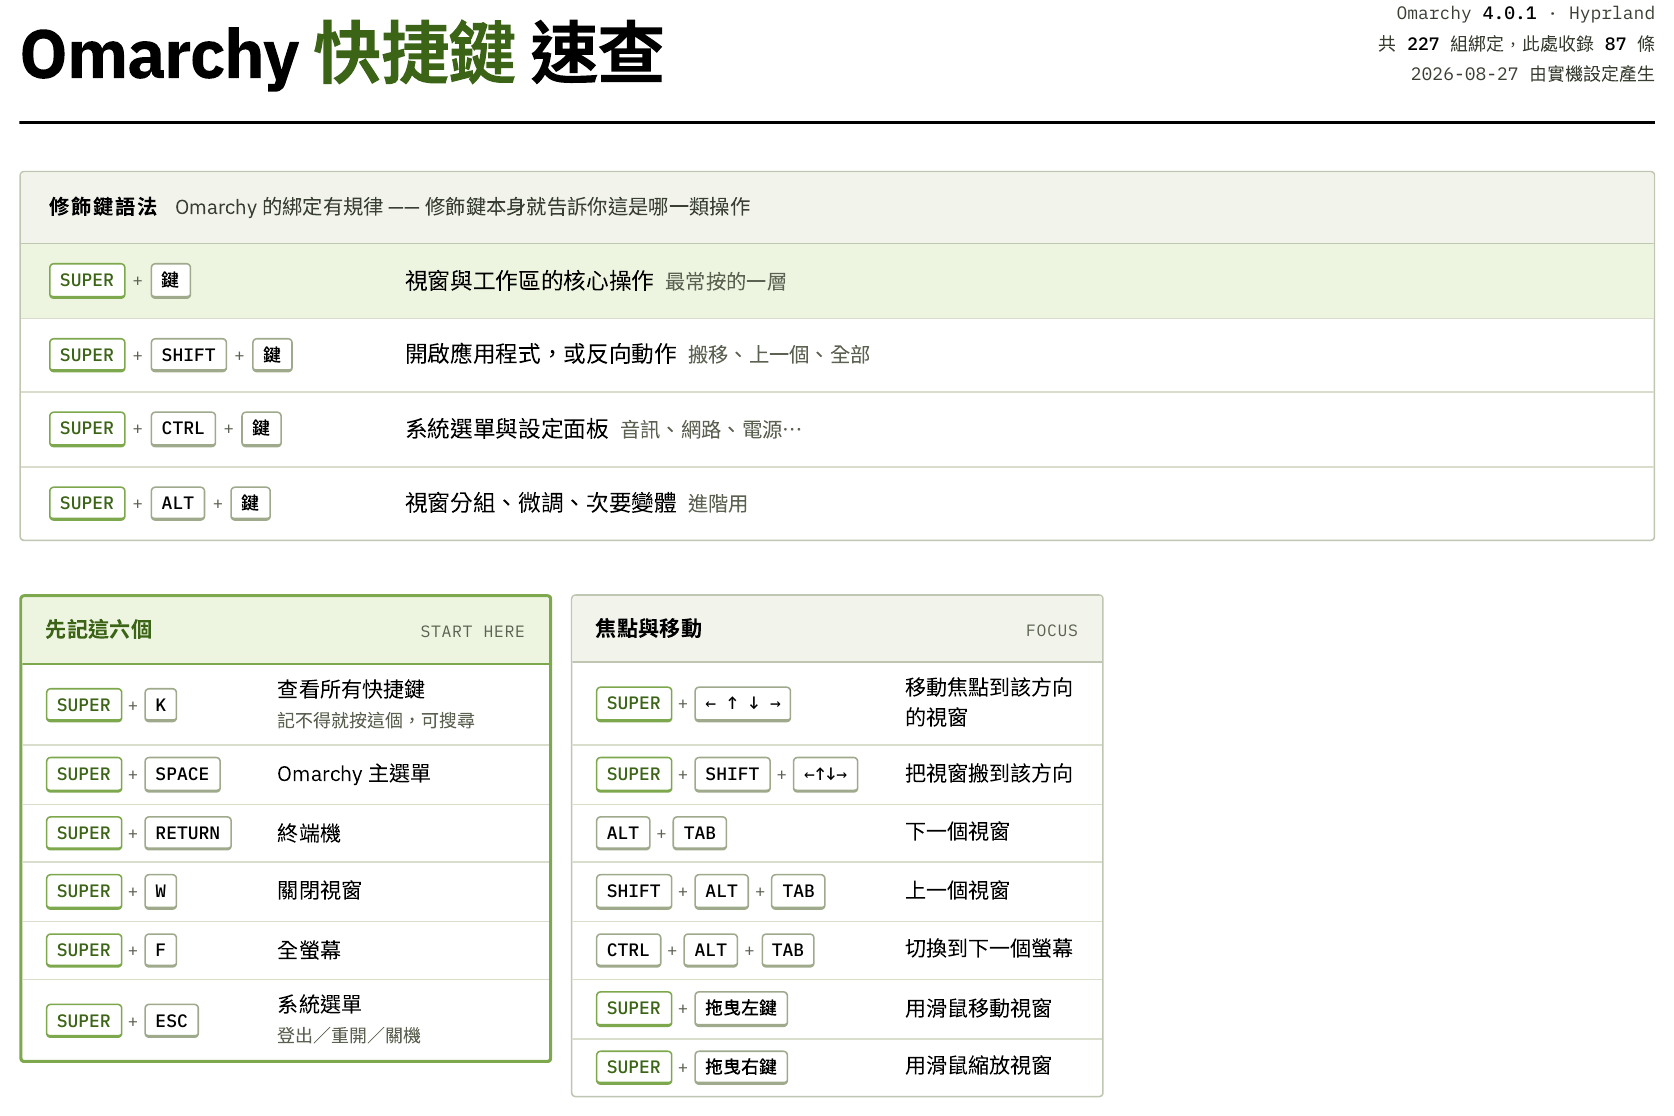Click the "搬移、上一個、全部" note
Screen dimensions: 1674x1116
click(779, 355)
